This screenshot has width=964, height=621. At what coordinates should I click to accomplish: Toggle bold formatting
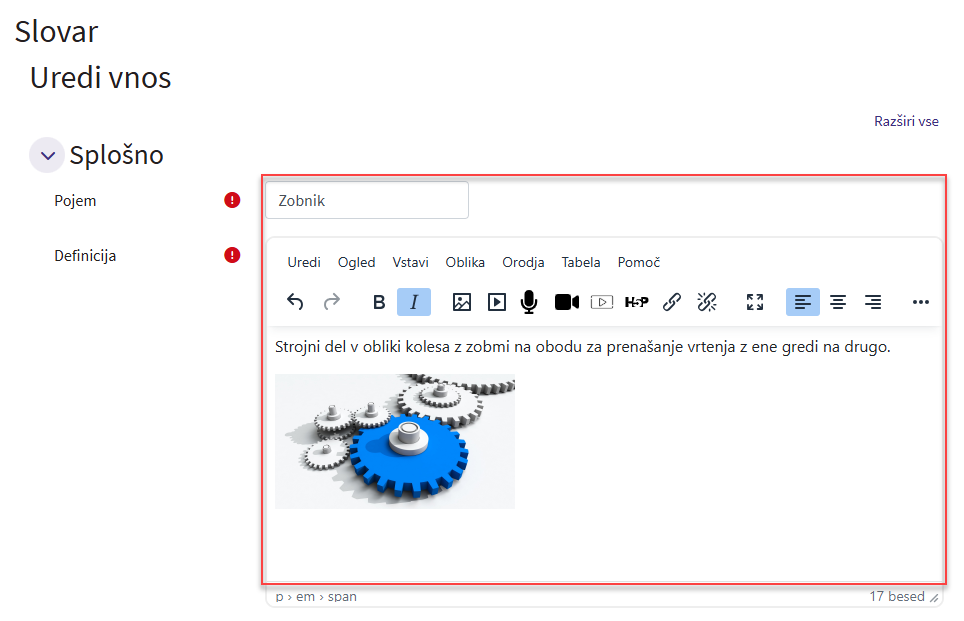tap(379, 302)
